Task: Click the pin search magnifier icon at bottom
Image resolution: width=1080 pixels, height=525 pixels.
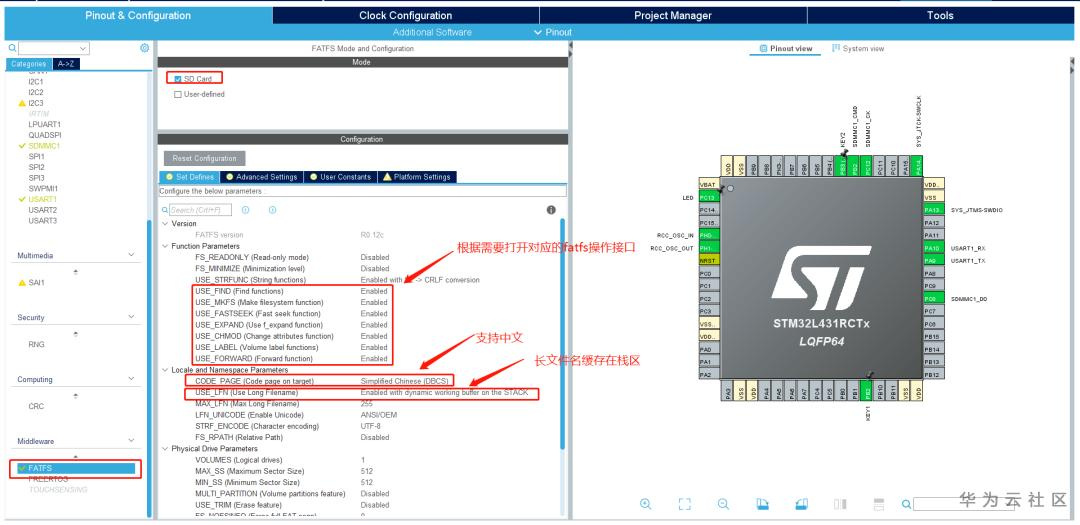Action: 906,504
